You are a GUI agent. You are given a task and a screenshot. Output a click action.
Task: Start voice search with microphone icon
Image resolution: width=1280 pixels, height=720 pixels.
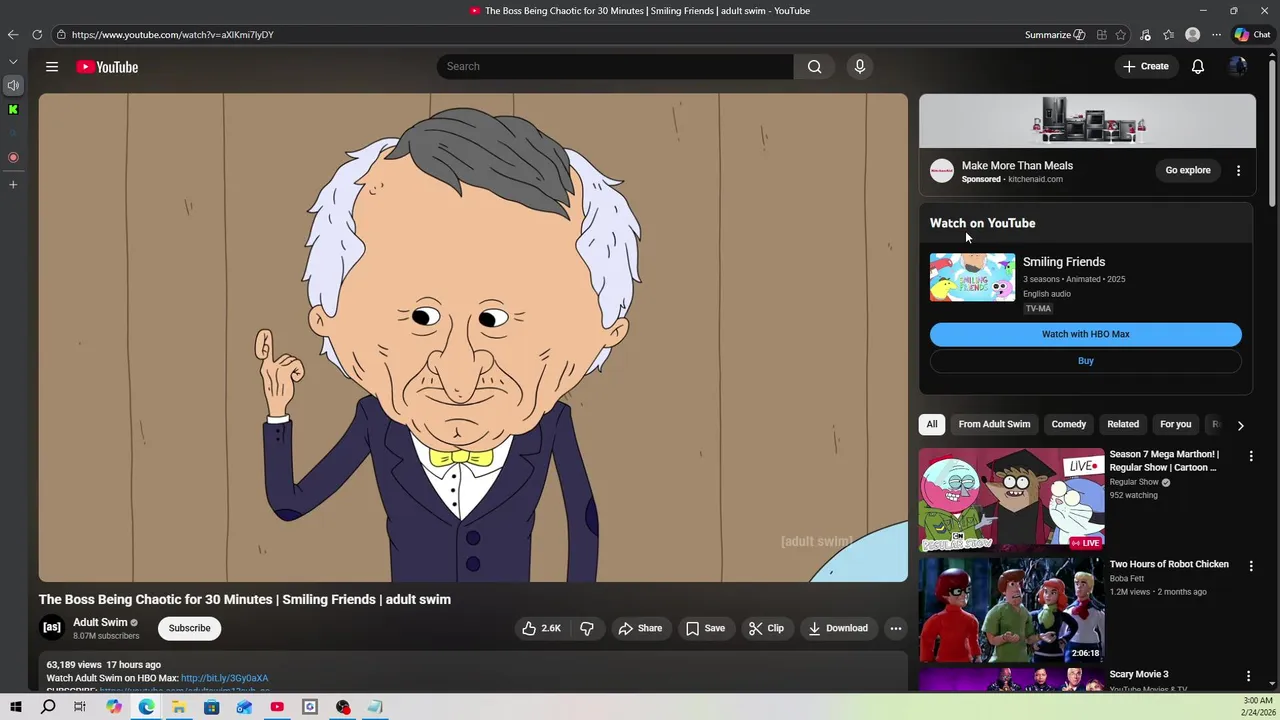coord(859,67)
